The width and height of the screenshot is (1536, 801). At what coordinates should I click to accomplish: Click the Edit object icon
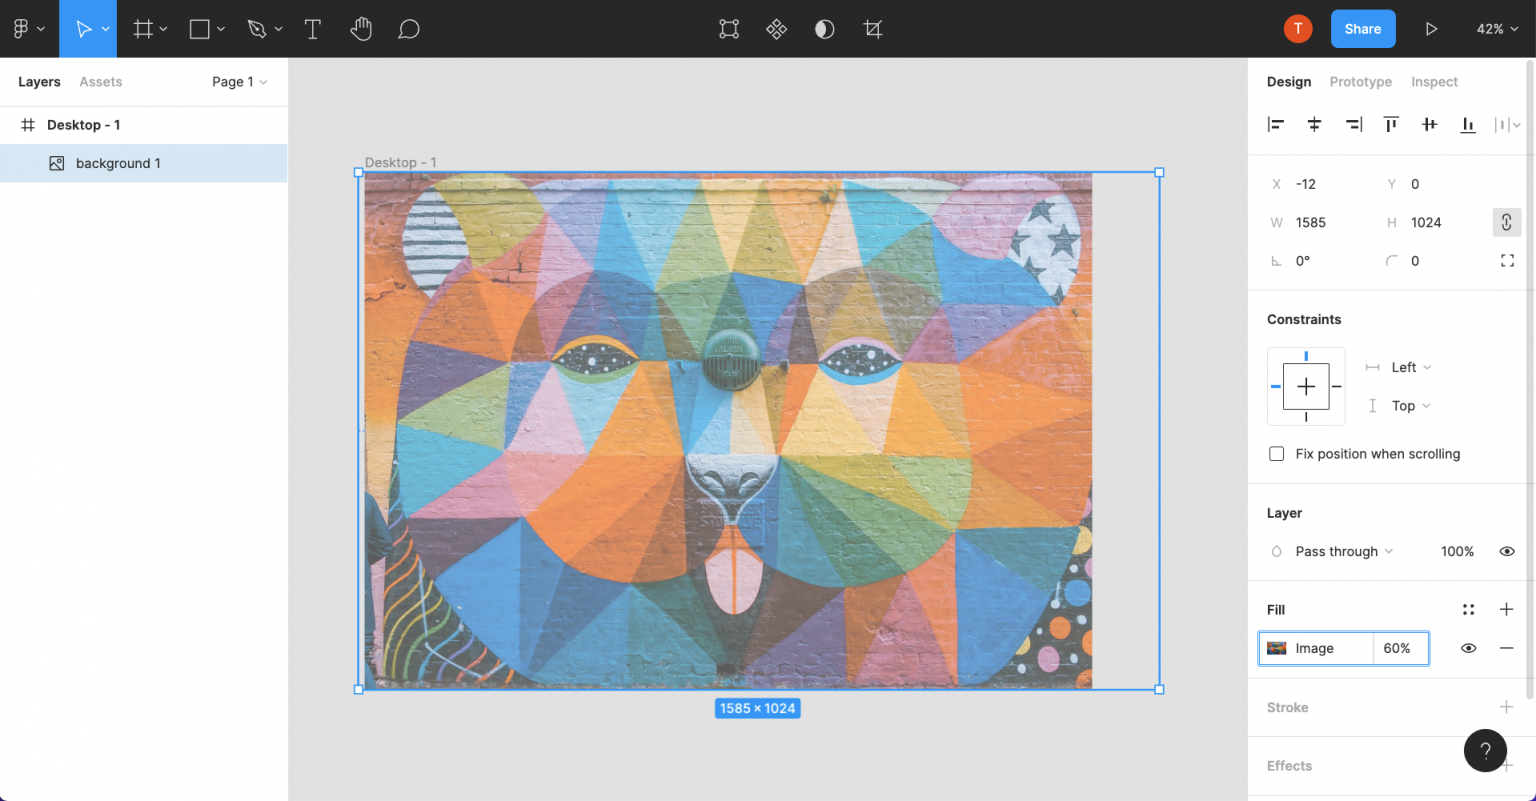pyautogui.click(x=729, y=29)
